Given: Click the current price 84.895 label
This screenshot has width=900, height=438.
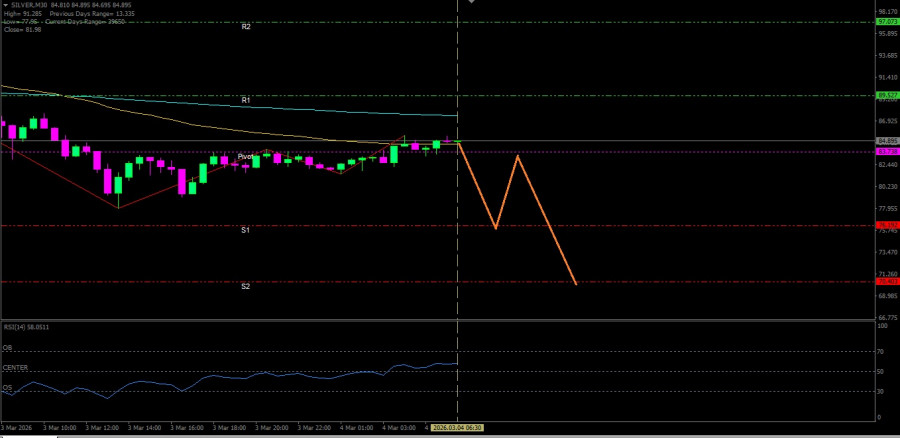Looking at the screenshot, I should (x=886, y=141).
